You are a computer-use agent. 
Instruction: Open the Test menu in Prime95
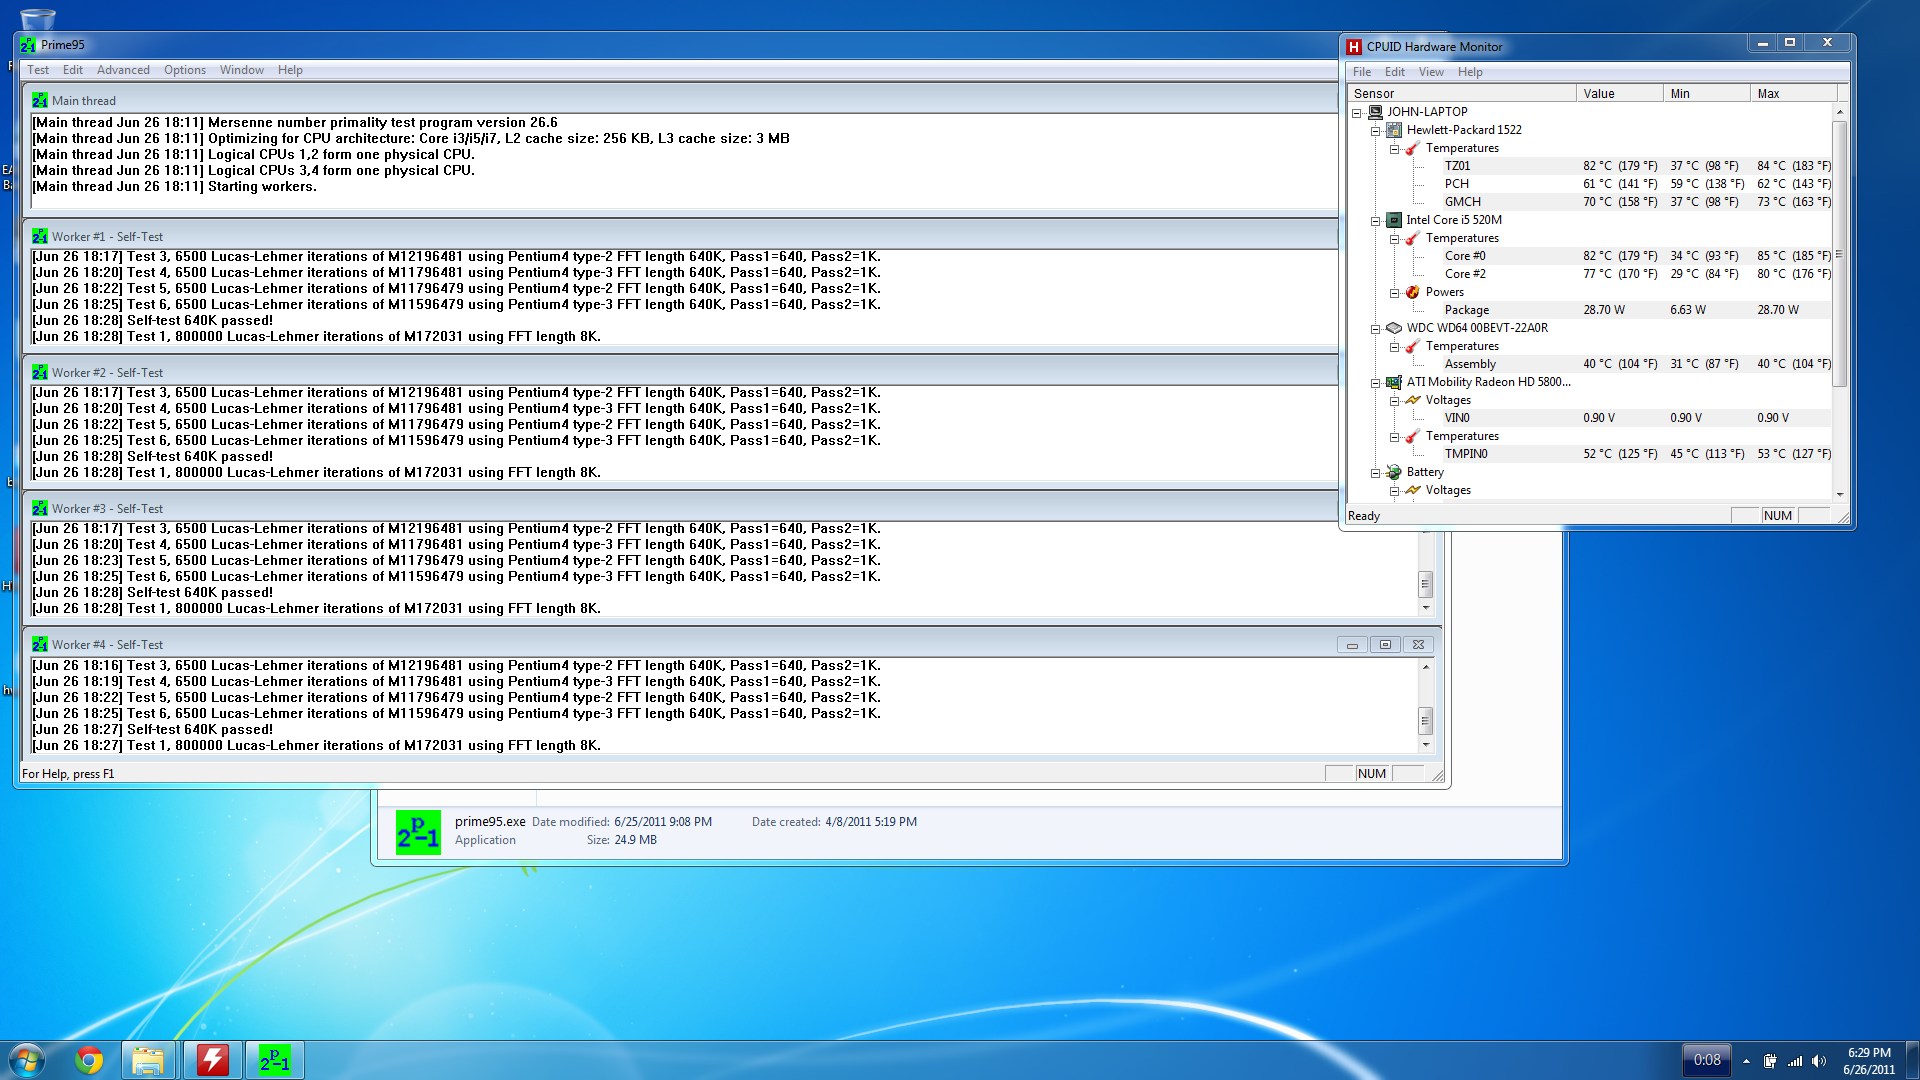[38, 70]
